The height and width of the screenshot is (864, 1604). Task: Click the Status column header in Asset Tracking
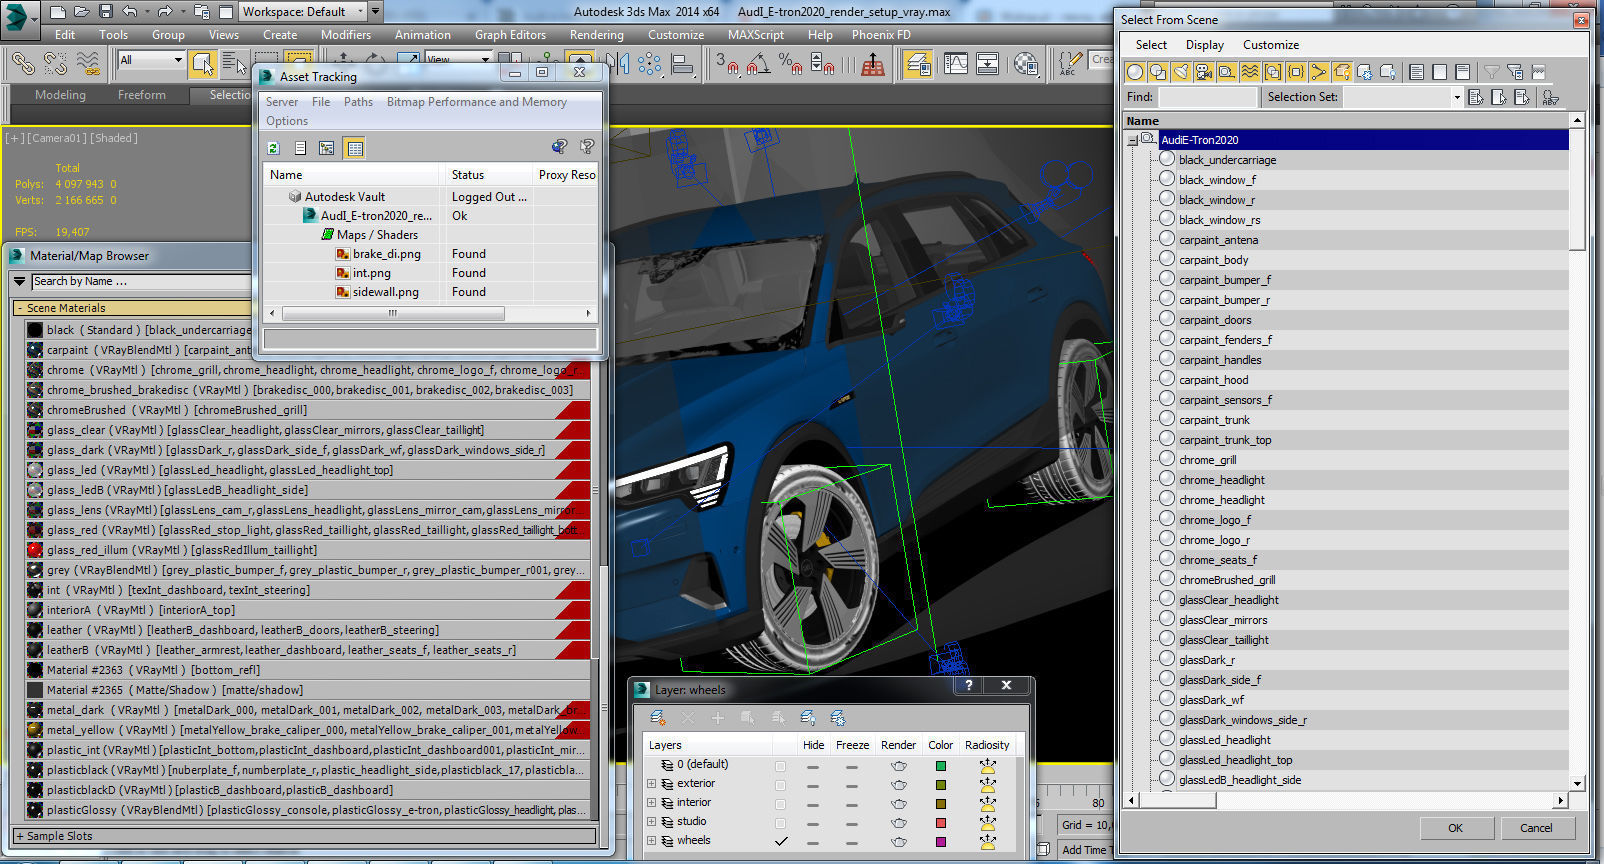coord(487,174)
